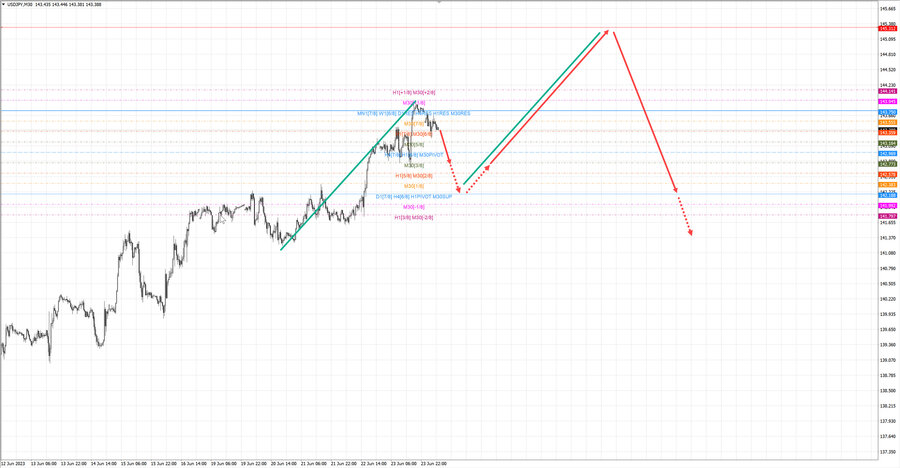Click the H1[3/8] M30[-2/8] level label
The width and height of the screenshot is (900, 468).
(414, 218)
